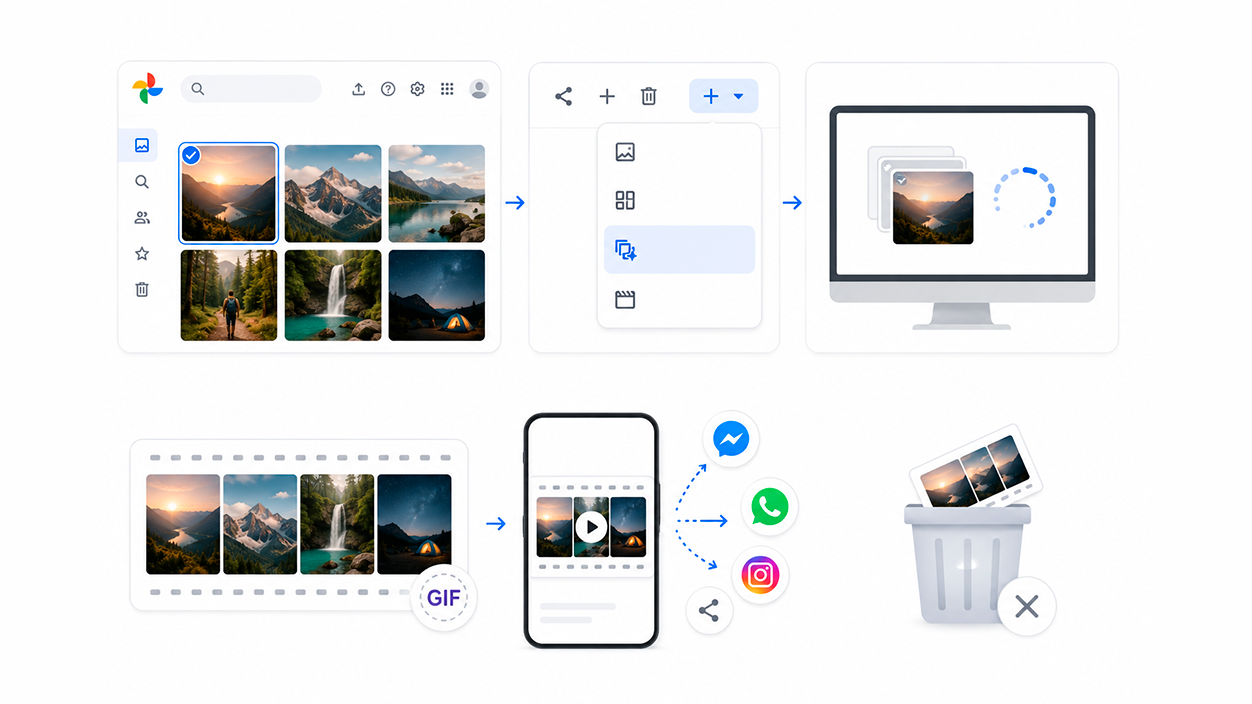The image size is (1252, 704).
Task: Choose the movie clapperboard menu entry
Action: pos(679,299)
